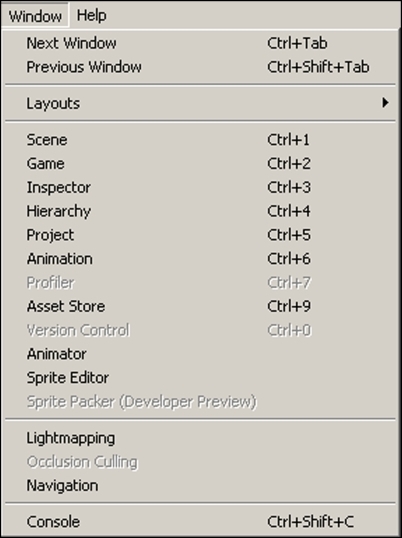Click the disabled Version Control entry
The image size is (402, 538).
(x=200, y=330)
